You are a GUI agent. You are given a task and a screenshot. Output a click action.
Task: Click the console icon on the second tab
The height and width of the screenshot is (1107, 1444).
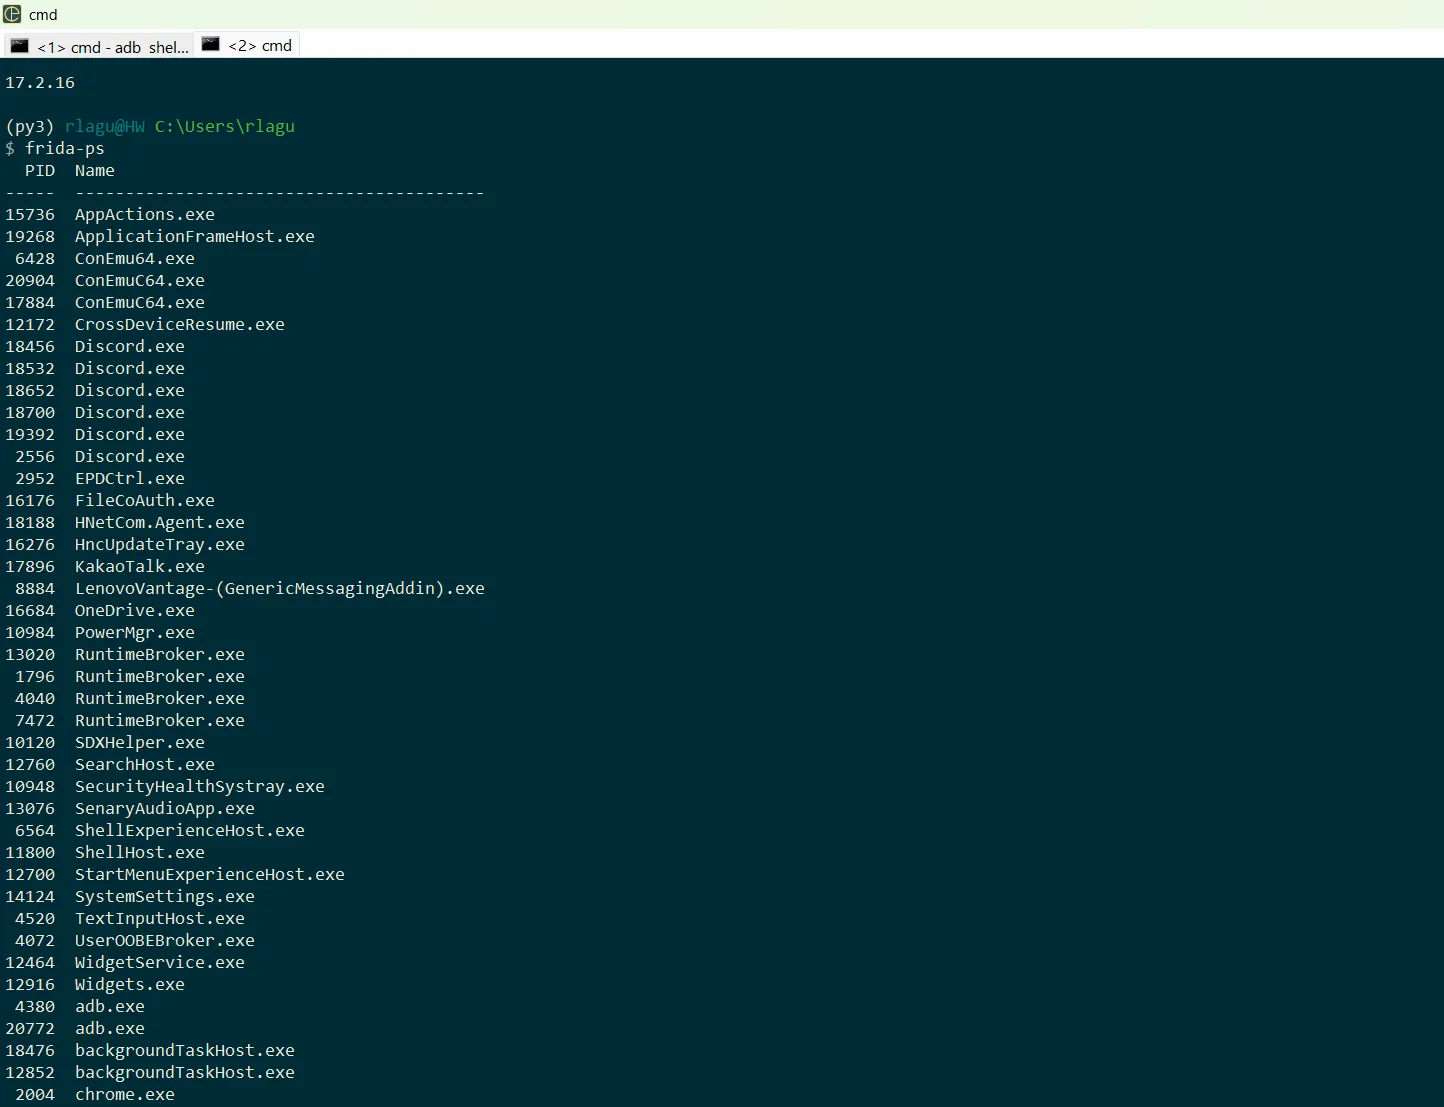[x=211, y=44]
